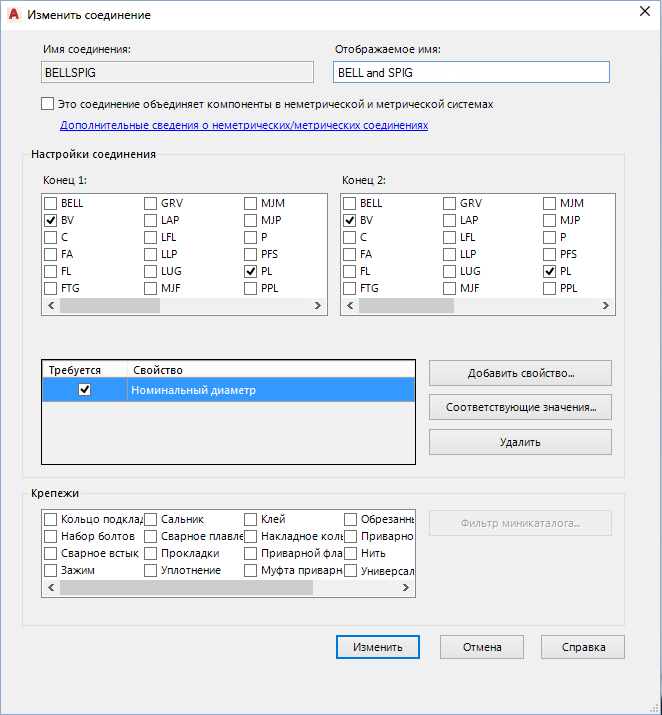Check GRV in Конец 2 list
The height and width of the screenshot is (715, 662).
click(450, 203)
